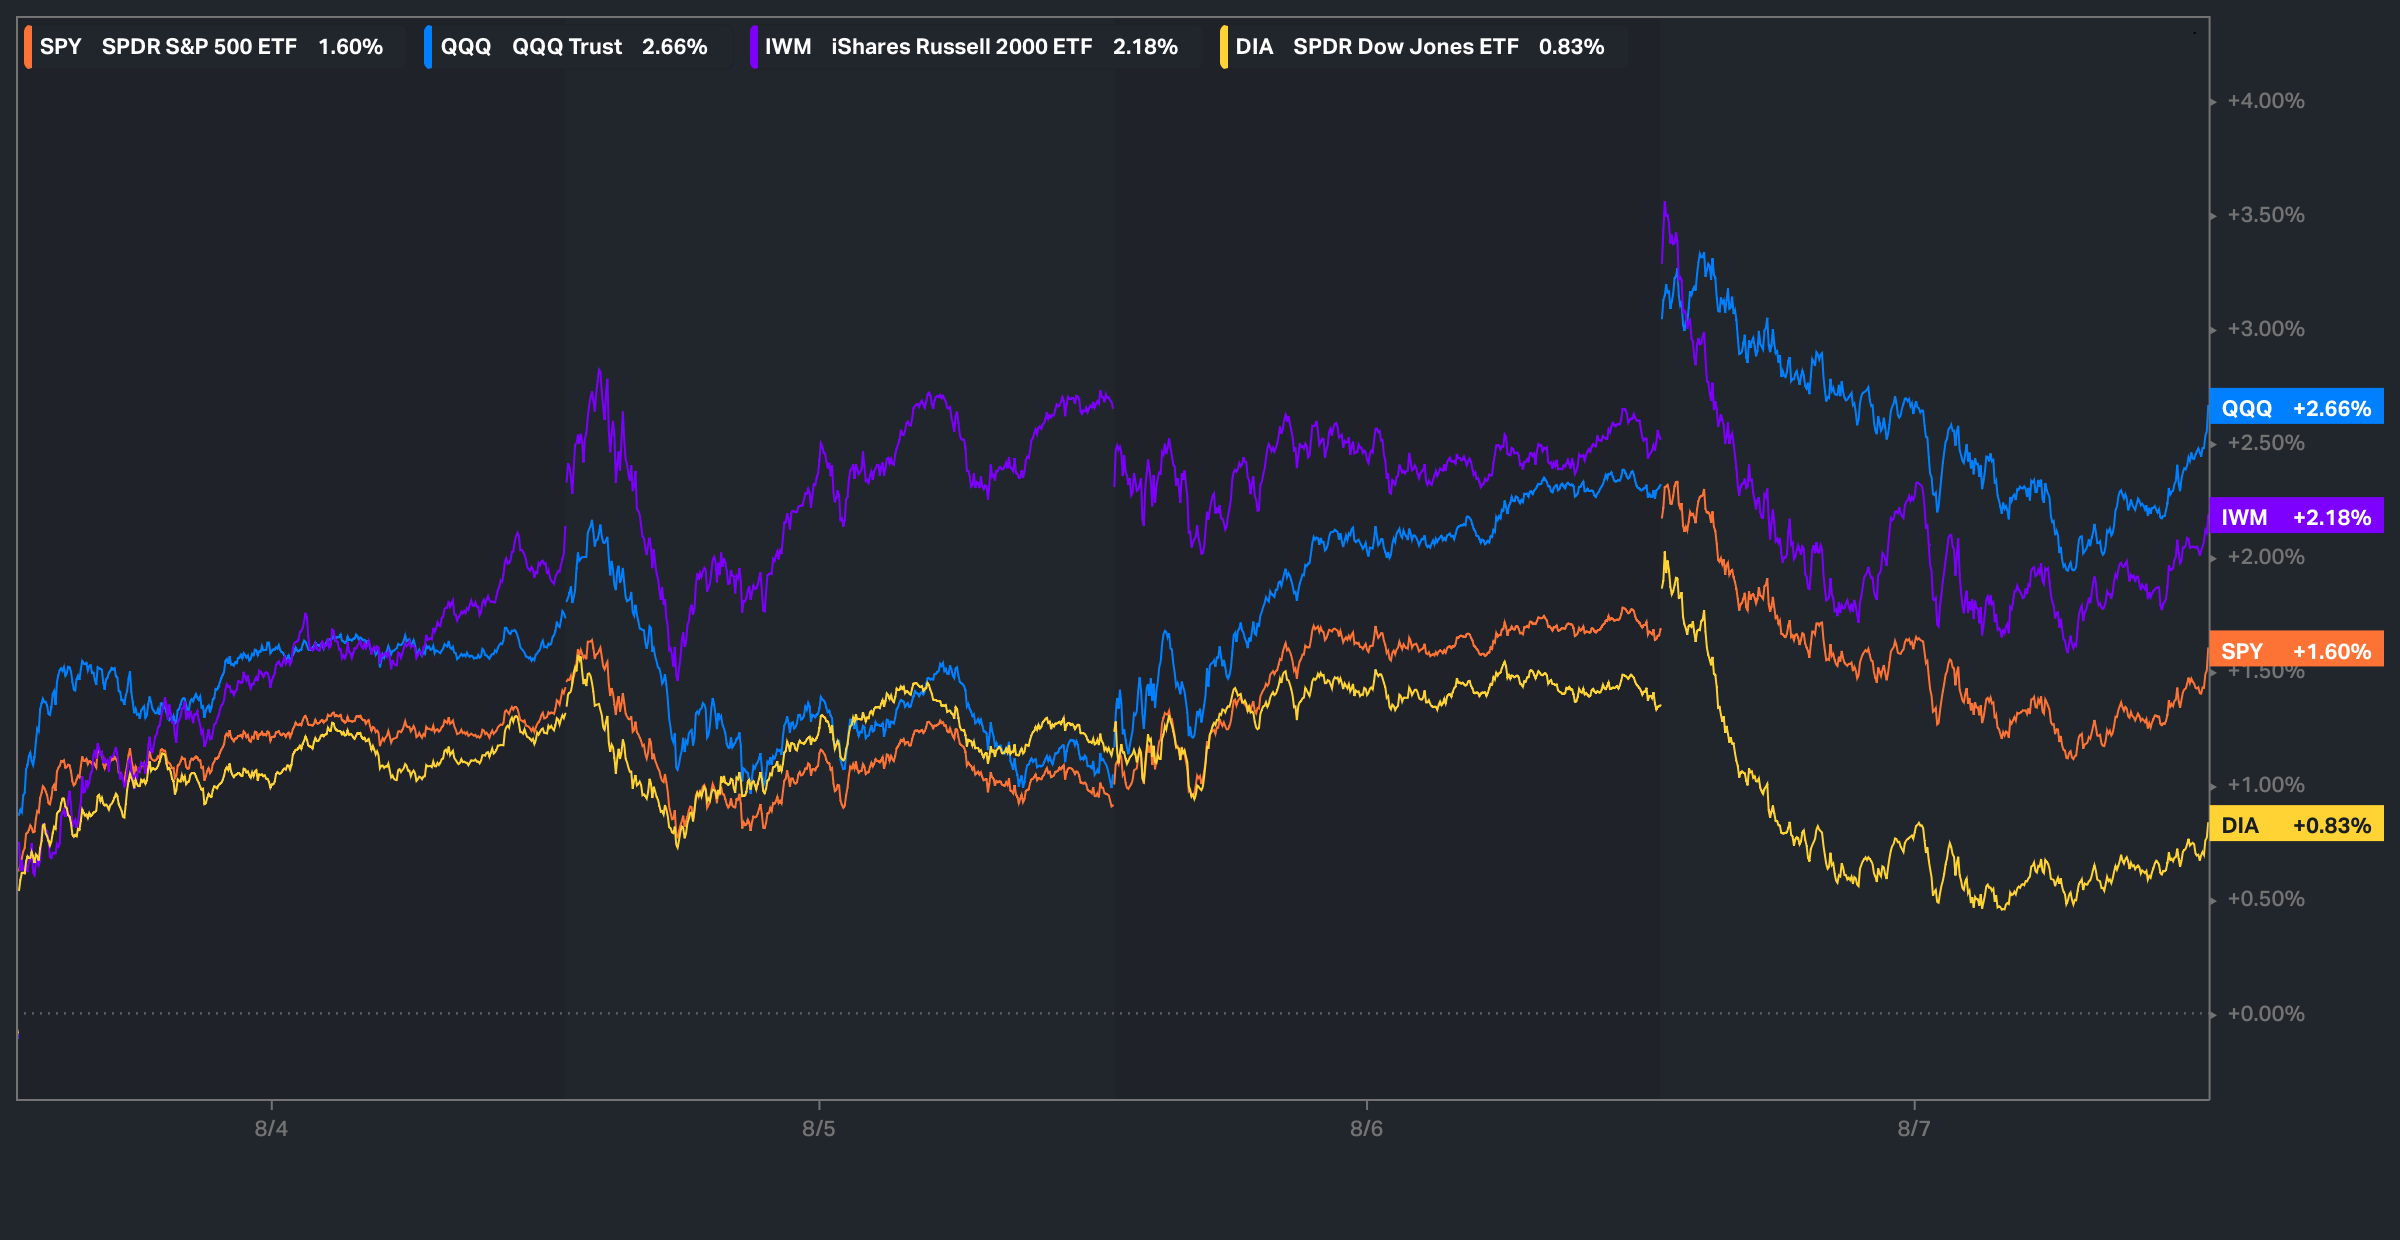Select the SPDR Dow Jones ETF legend entry
Image resolution: width=2400 pixels, height=1240 pixels.
(x=1405, y=47)
